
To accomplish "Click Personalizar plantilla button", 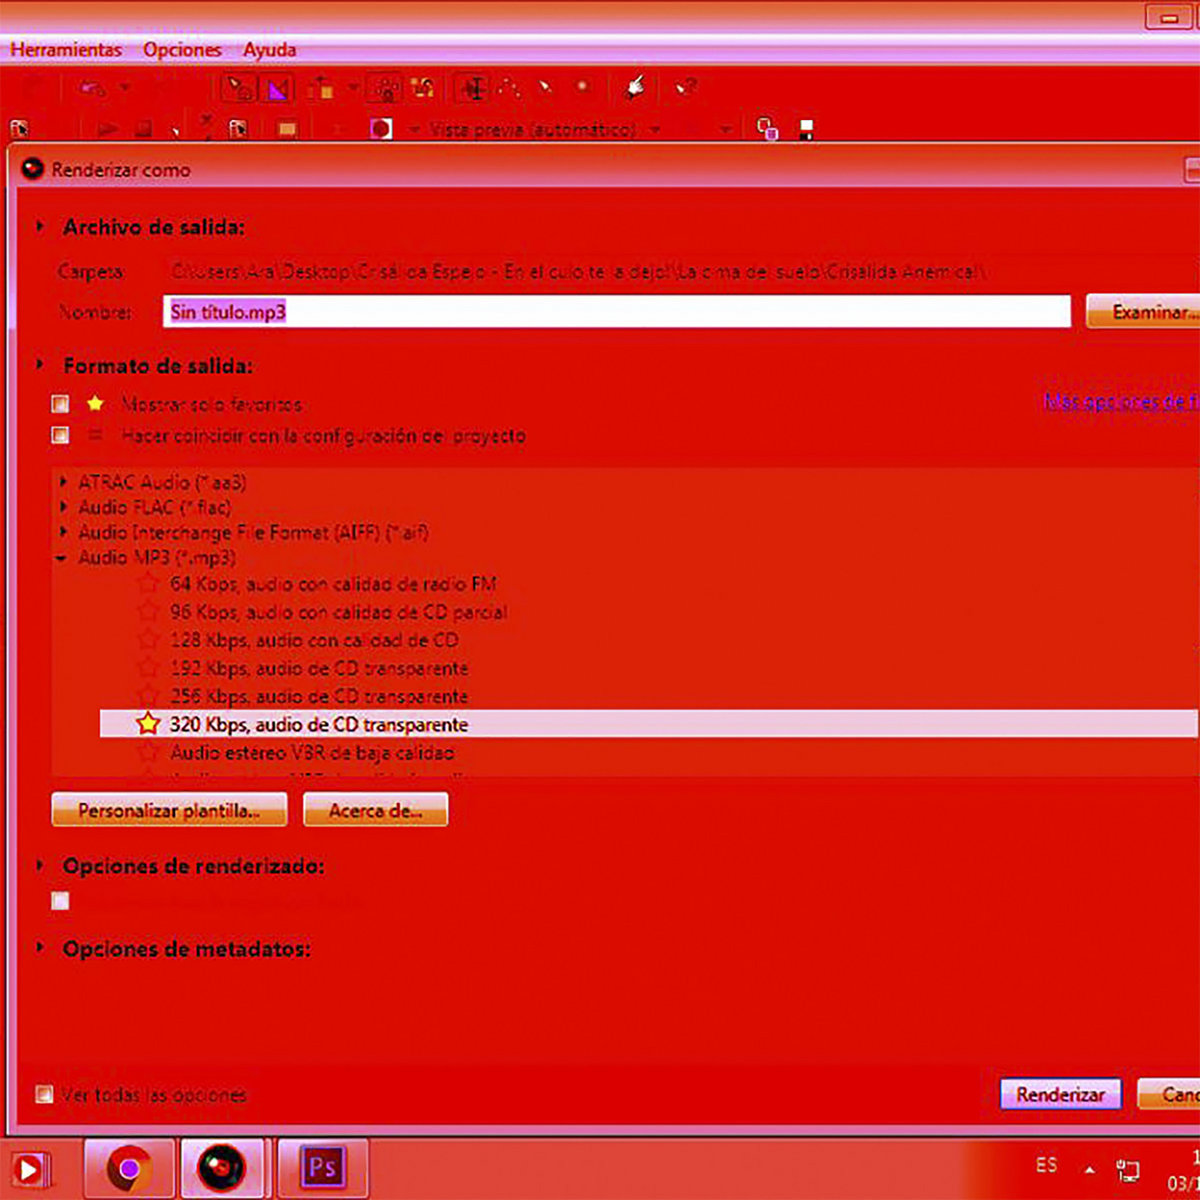I will coord(169,810).
